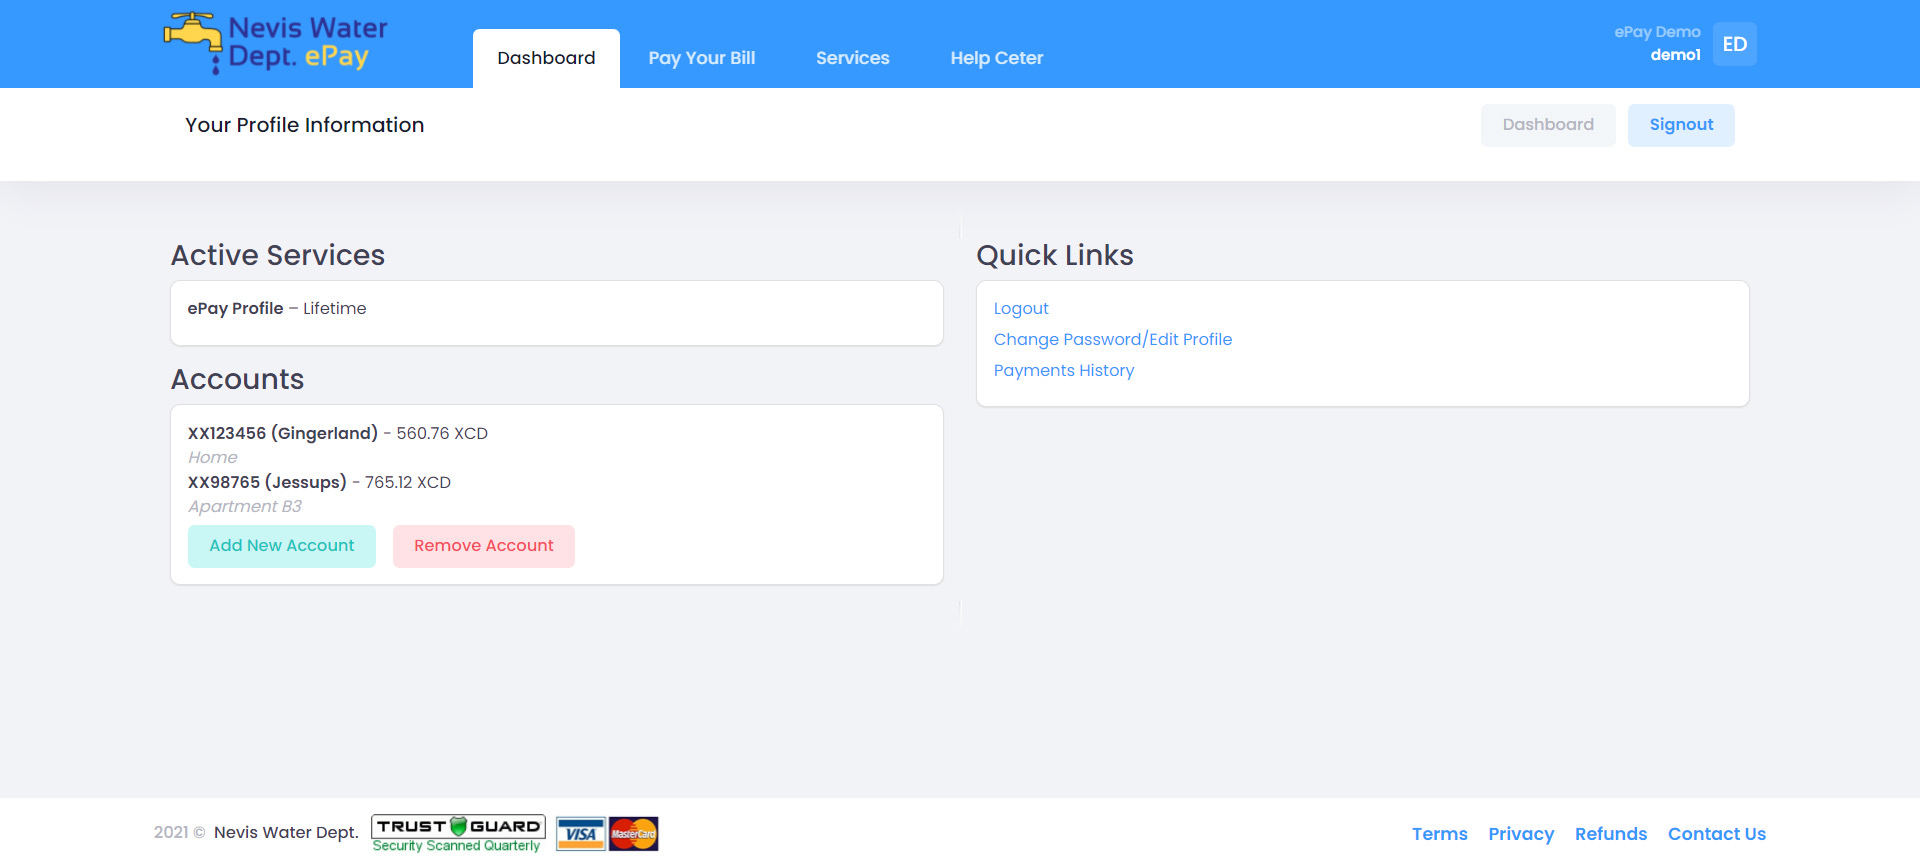
Task: Open the Refunds footer link
Action: click(1610, 834)
